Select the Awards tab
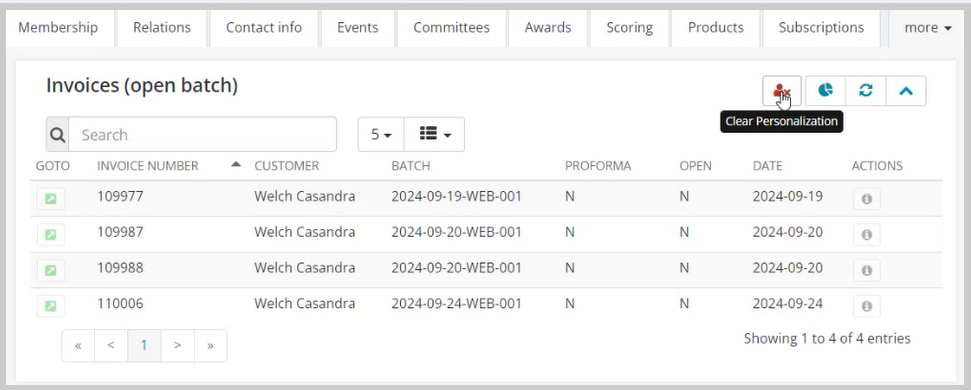Viewport: 971px width, 390px height. pos(547,28)
